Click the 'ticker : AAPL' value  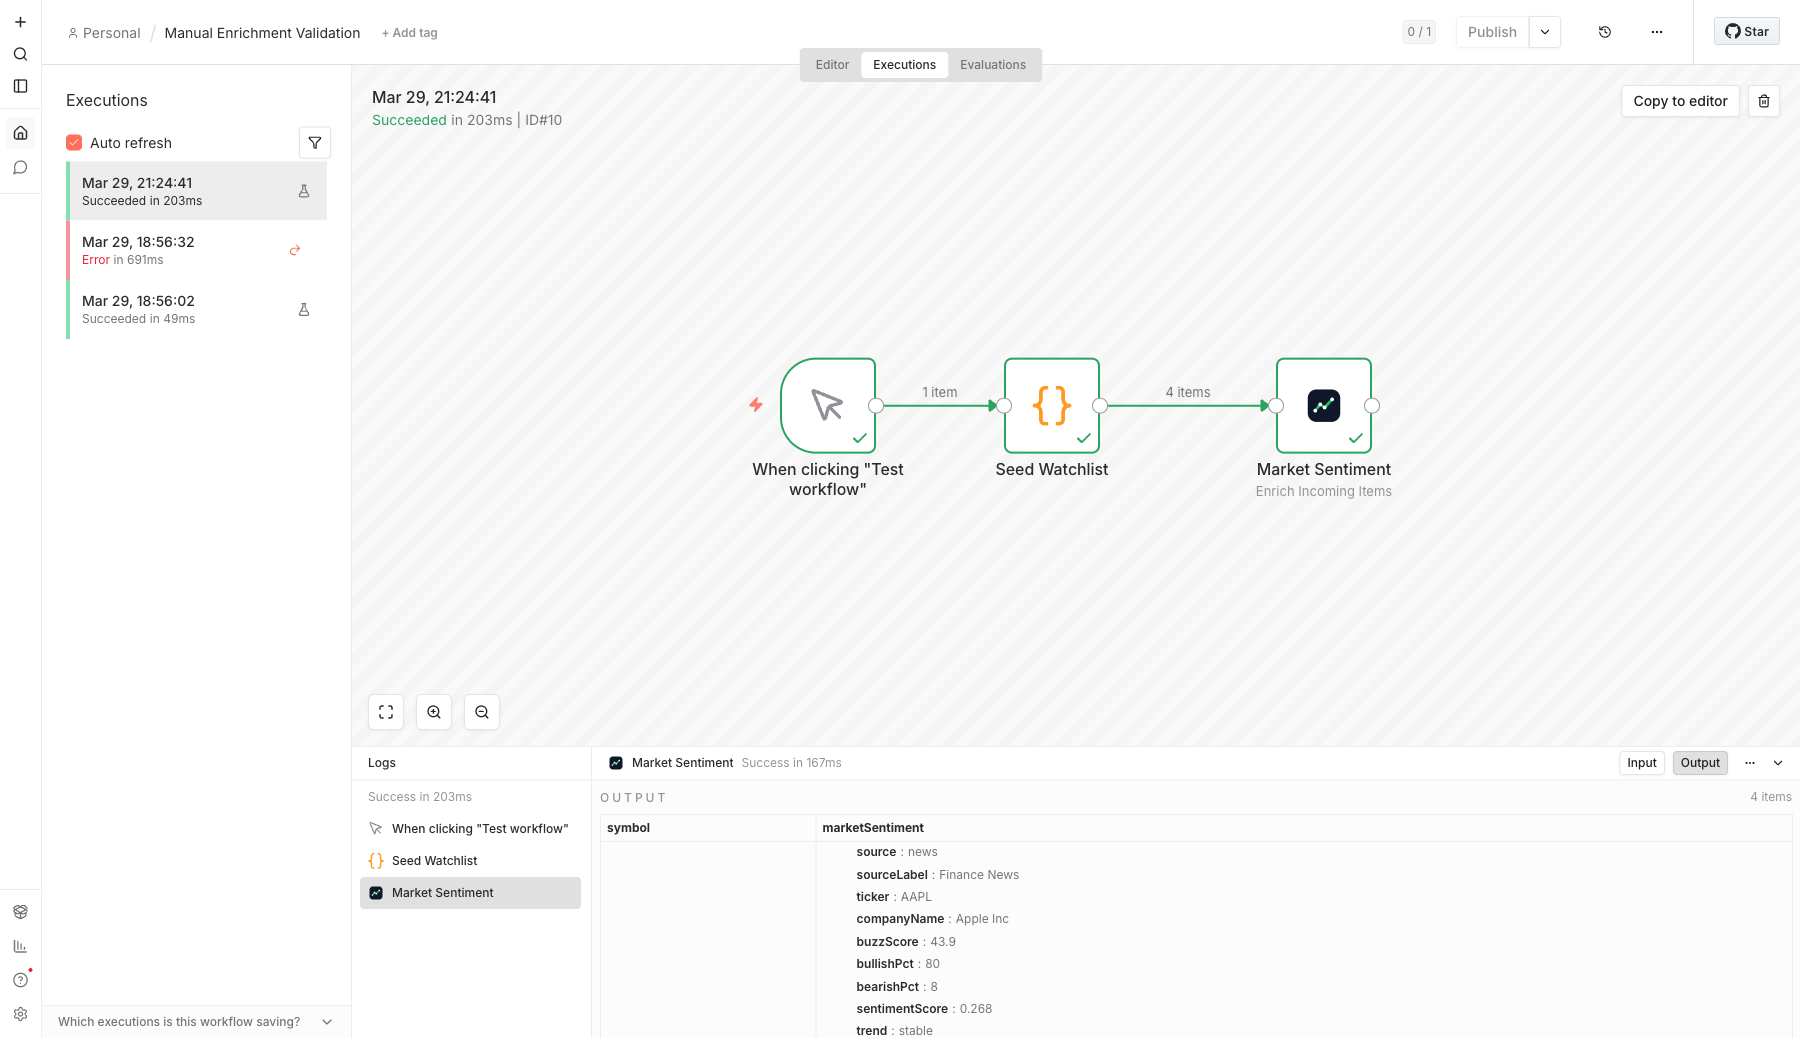[x=894, y=897]
